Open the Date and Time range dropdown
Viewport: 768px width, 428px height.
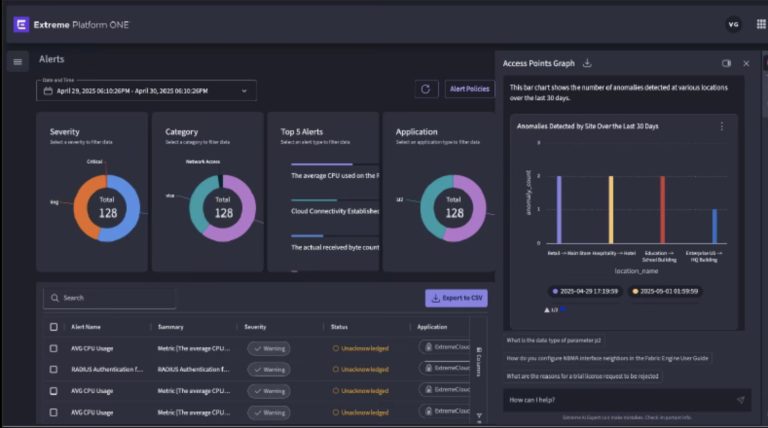[146, 91]
